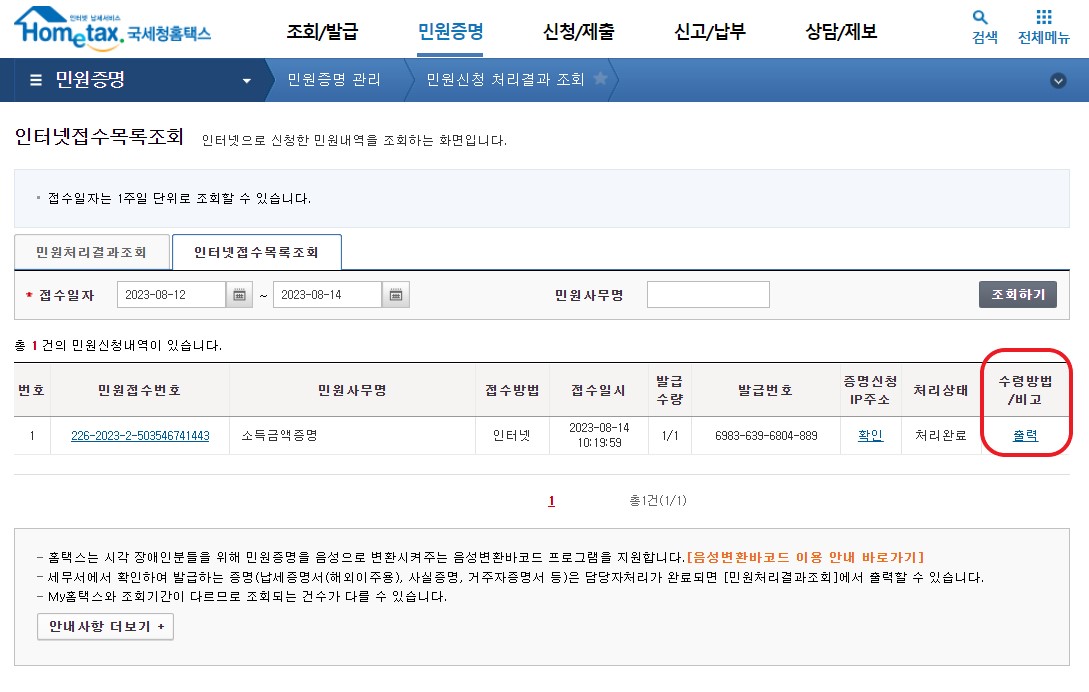The height and width of the screenshot is (692, 1089).
Task: Click the 출력 print link
Action: 1027,434
